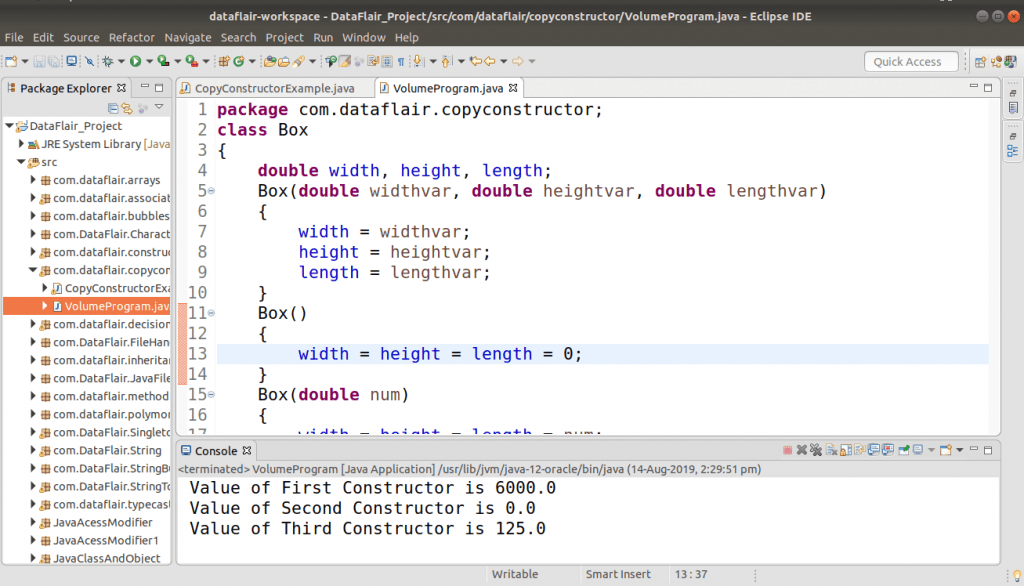Remove all terminated launches in Console toolbar

pos(814,450)
